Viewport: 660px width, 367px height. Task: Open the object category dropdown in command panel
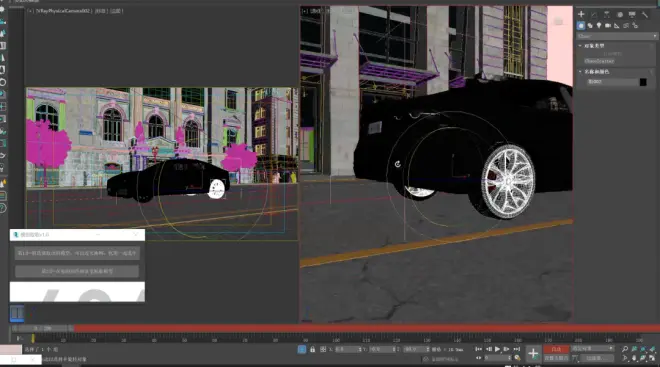click(x=617, y=36)
